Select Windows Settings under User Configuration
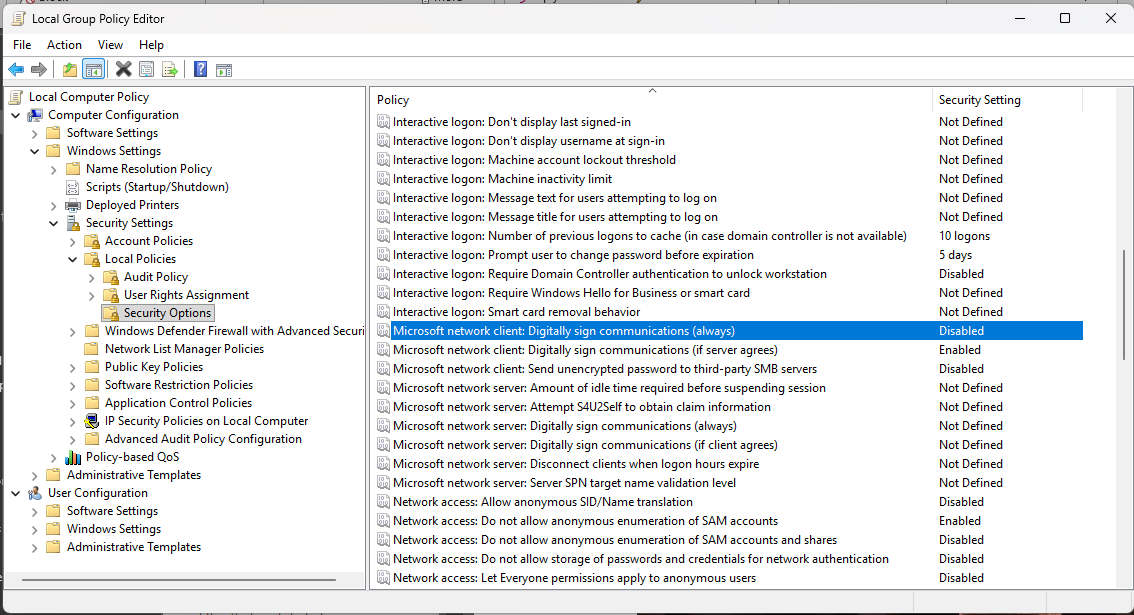The width and height of the screenshot is (1134, 615). (x=114, y=529)
